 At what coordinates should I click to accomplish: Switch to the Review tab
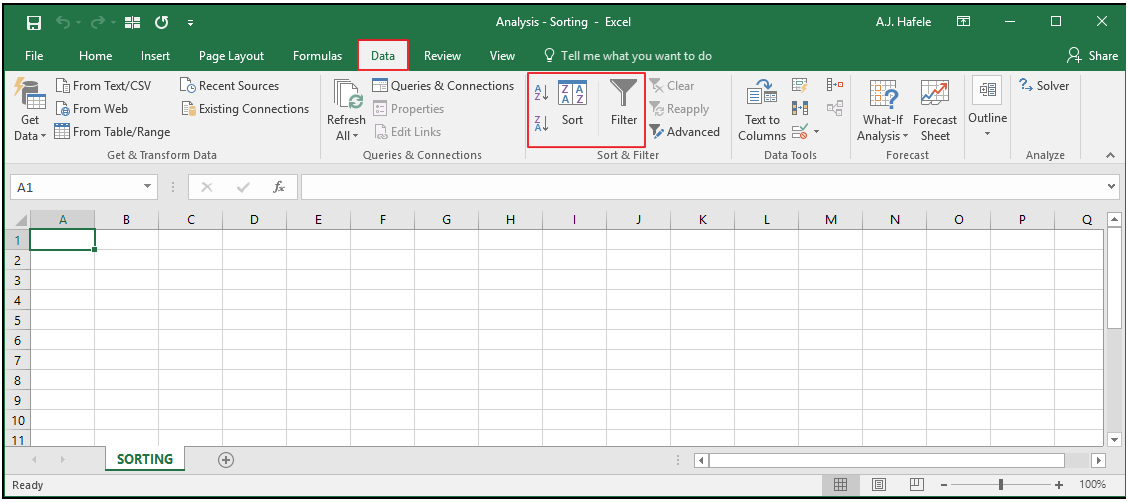tap(442, 55)
